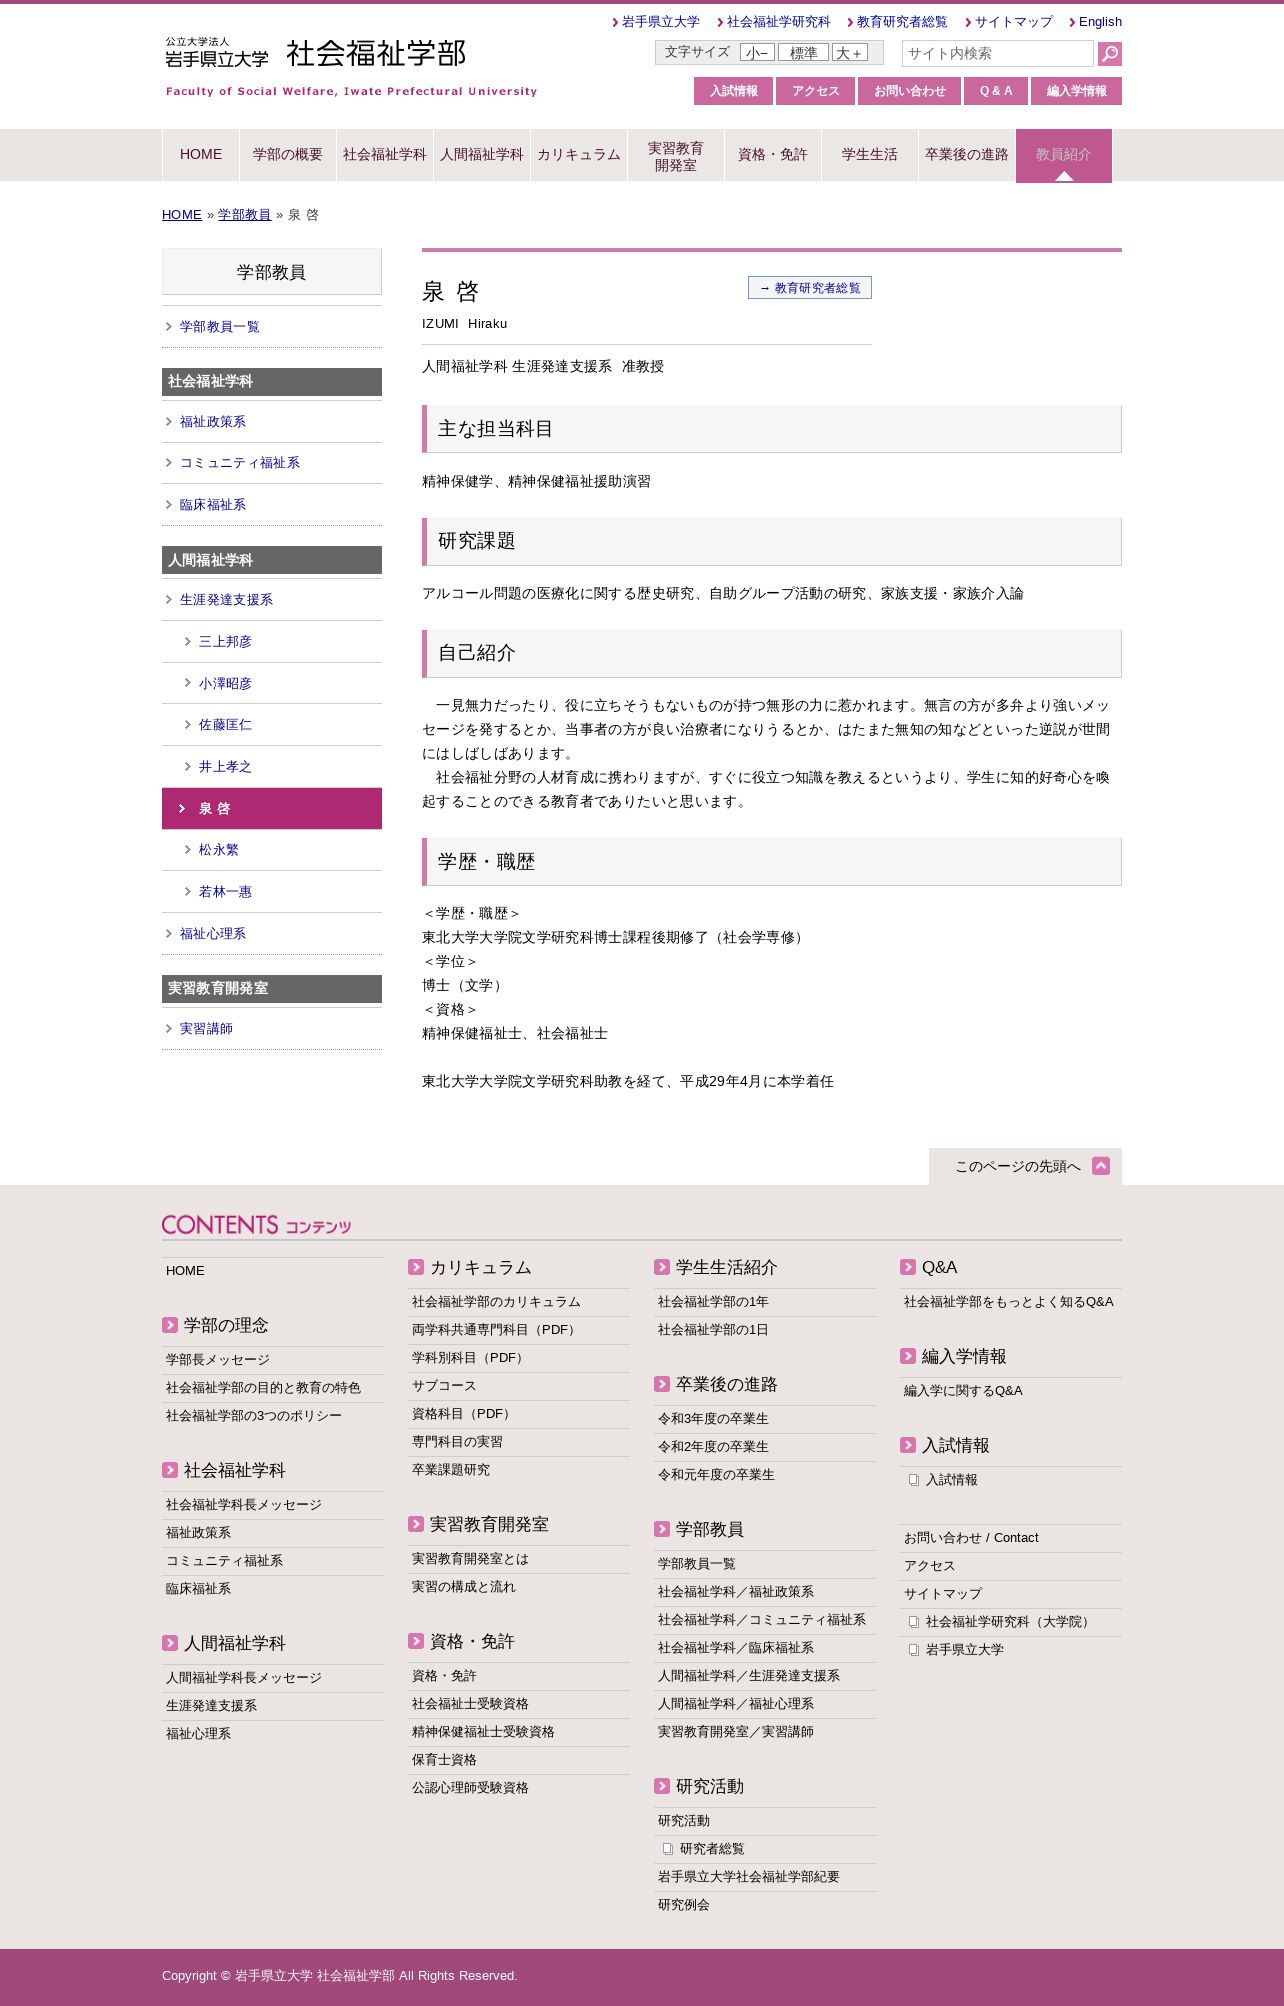Set font size to 標準
This screenshot has height=2006, width=1284.
click(803, 53)
